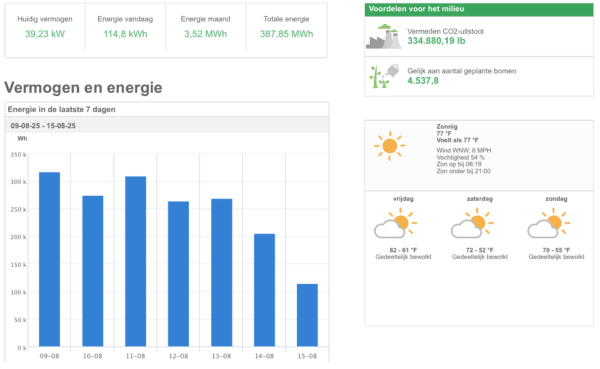Screen dimensions: 600x369
Task: Click the Zonnig weather condition text
Action: tap(447, 126)
